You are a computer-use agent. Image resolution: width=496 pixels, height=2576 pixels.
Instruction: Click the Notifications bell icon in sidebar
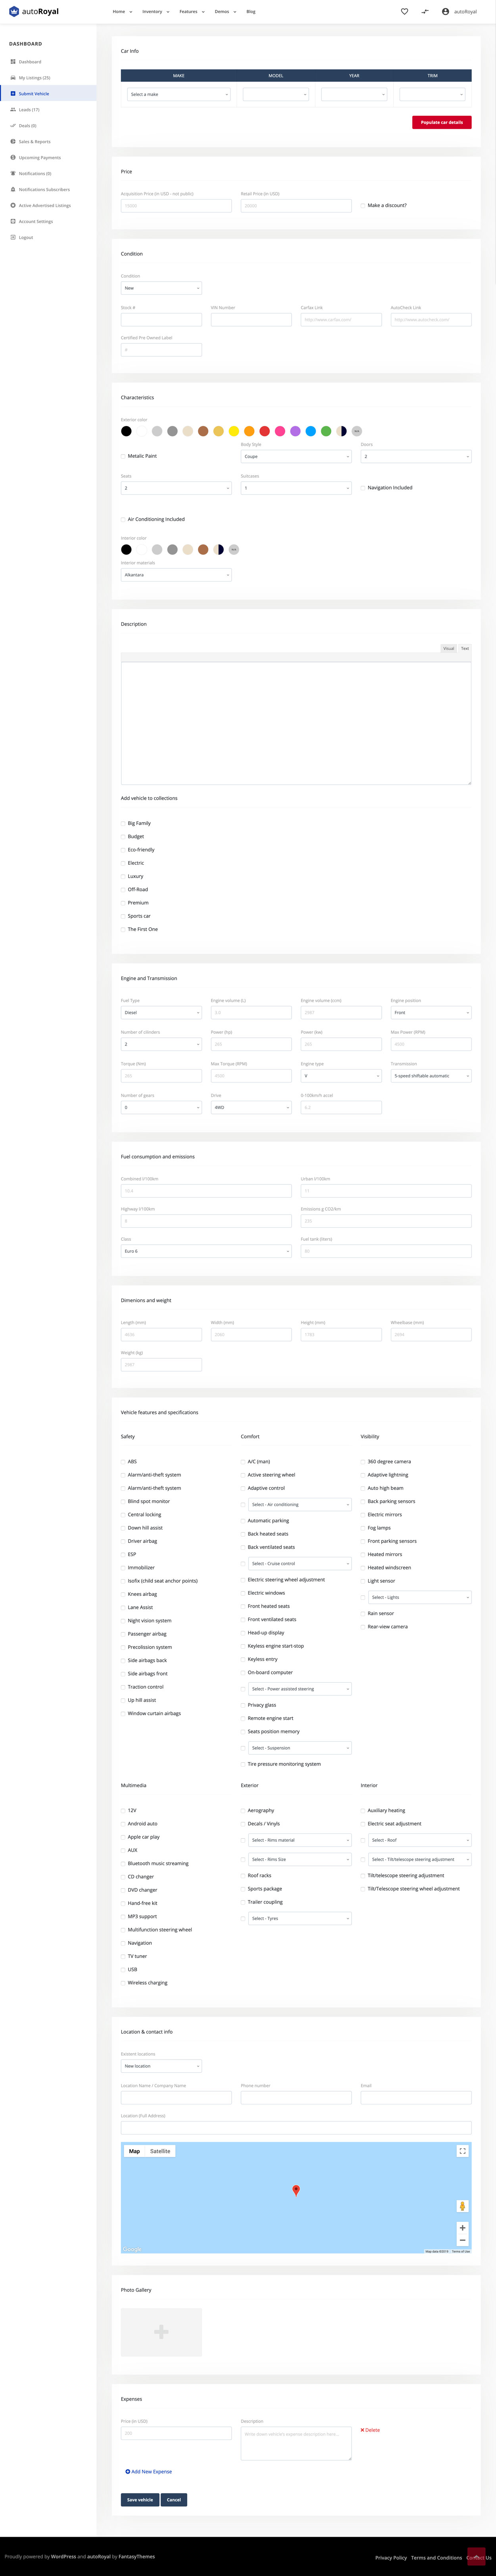click(13, 174)
